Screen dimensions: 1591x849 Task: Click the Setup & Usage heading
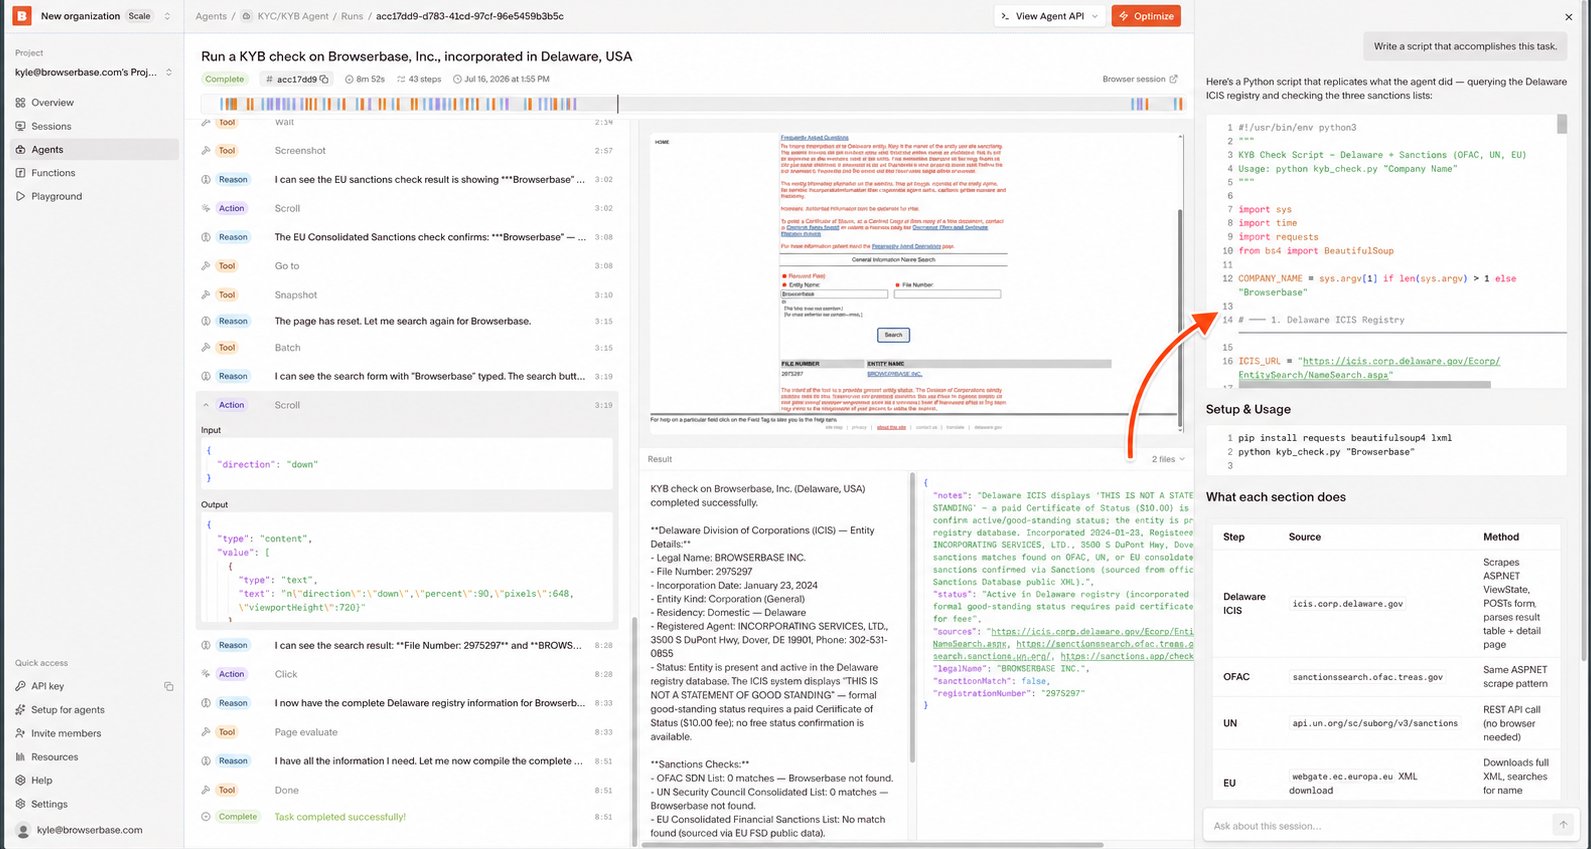(x=1248, y=409)
